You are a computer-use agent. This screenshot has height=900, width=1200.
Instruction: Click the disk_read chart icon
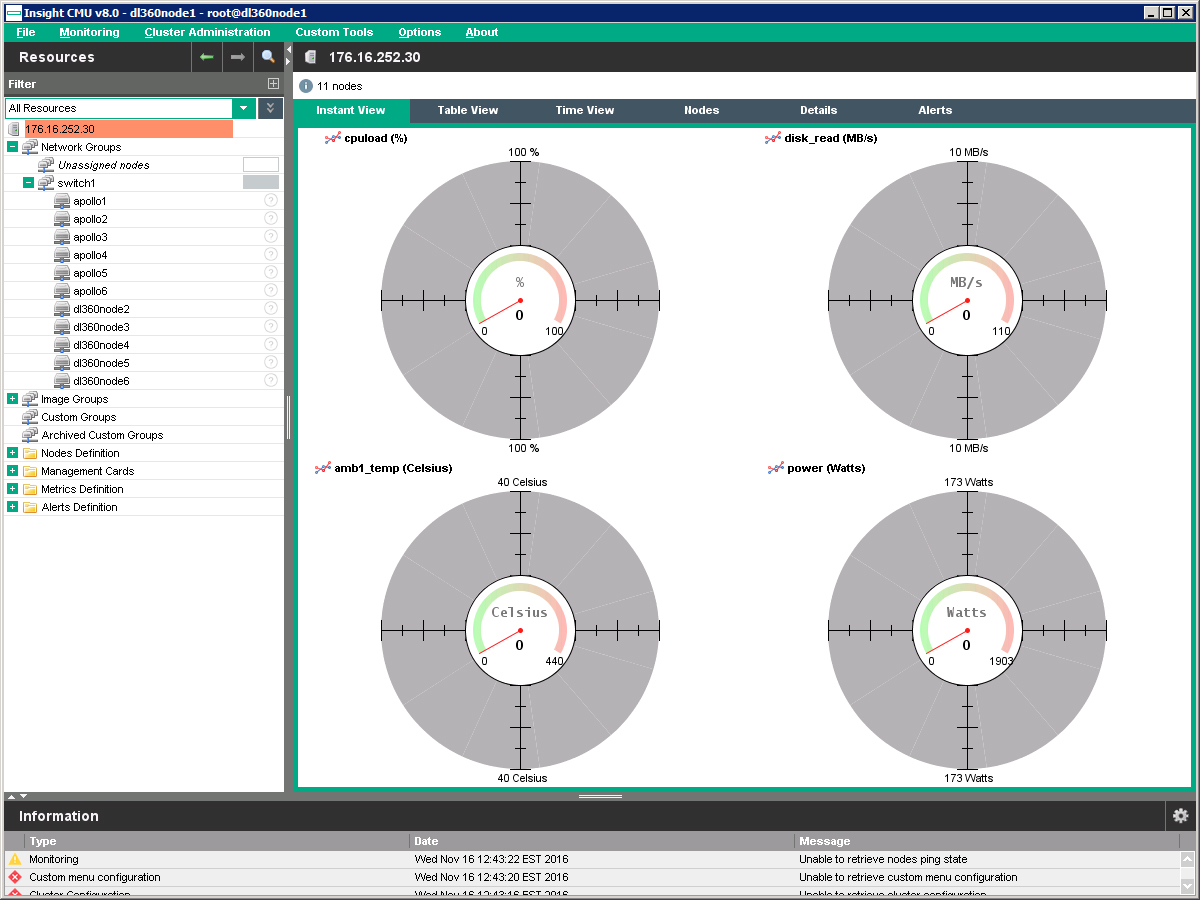tap(773, 138)
